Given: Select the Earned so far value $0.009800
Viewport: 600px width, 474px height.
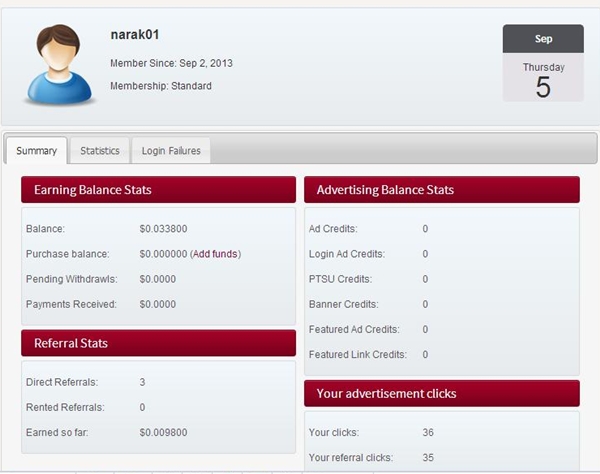Looking at the screenshot, I should (163, 433).
